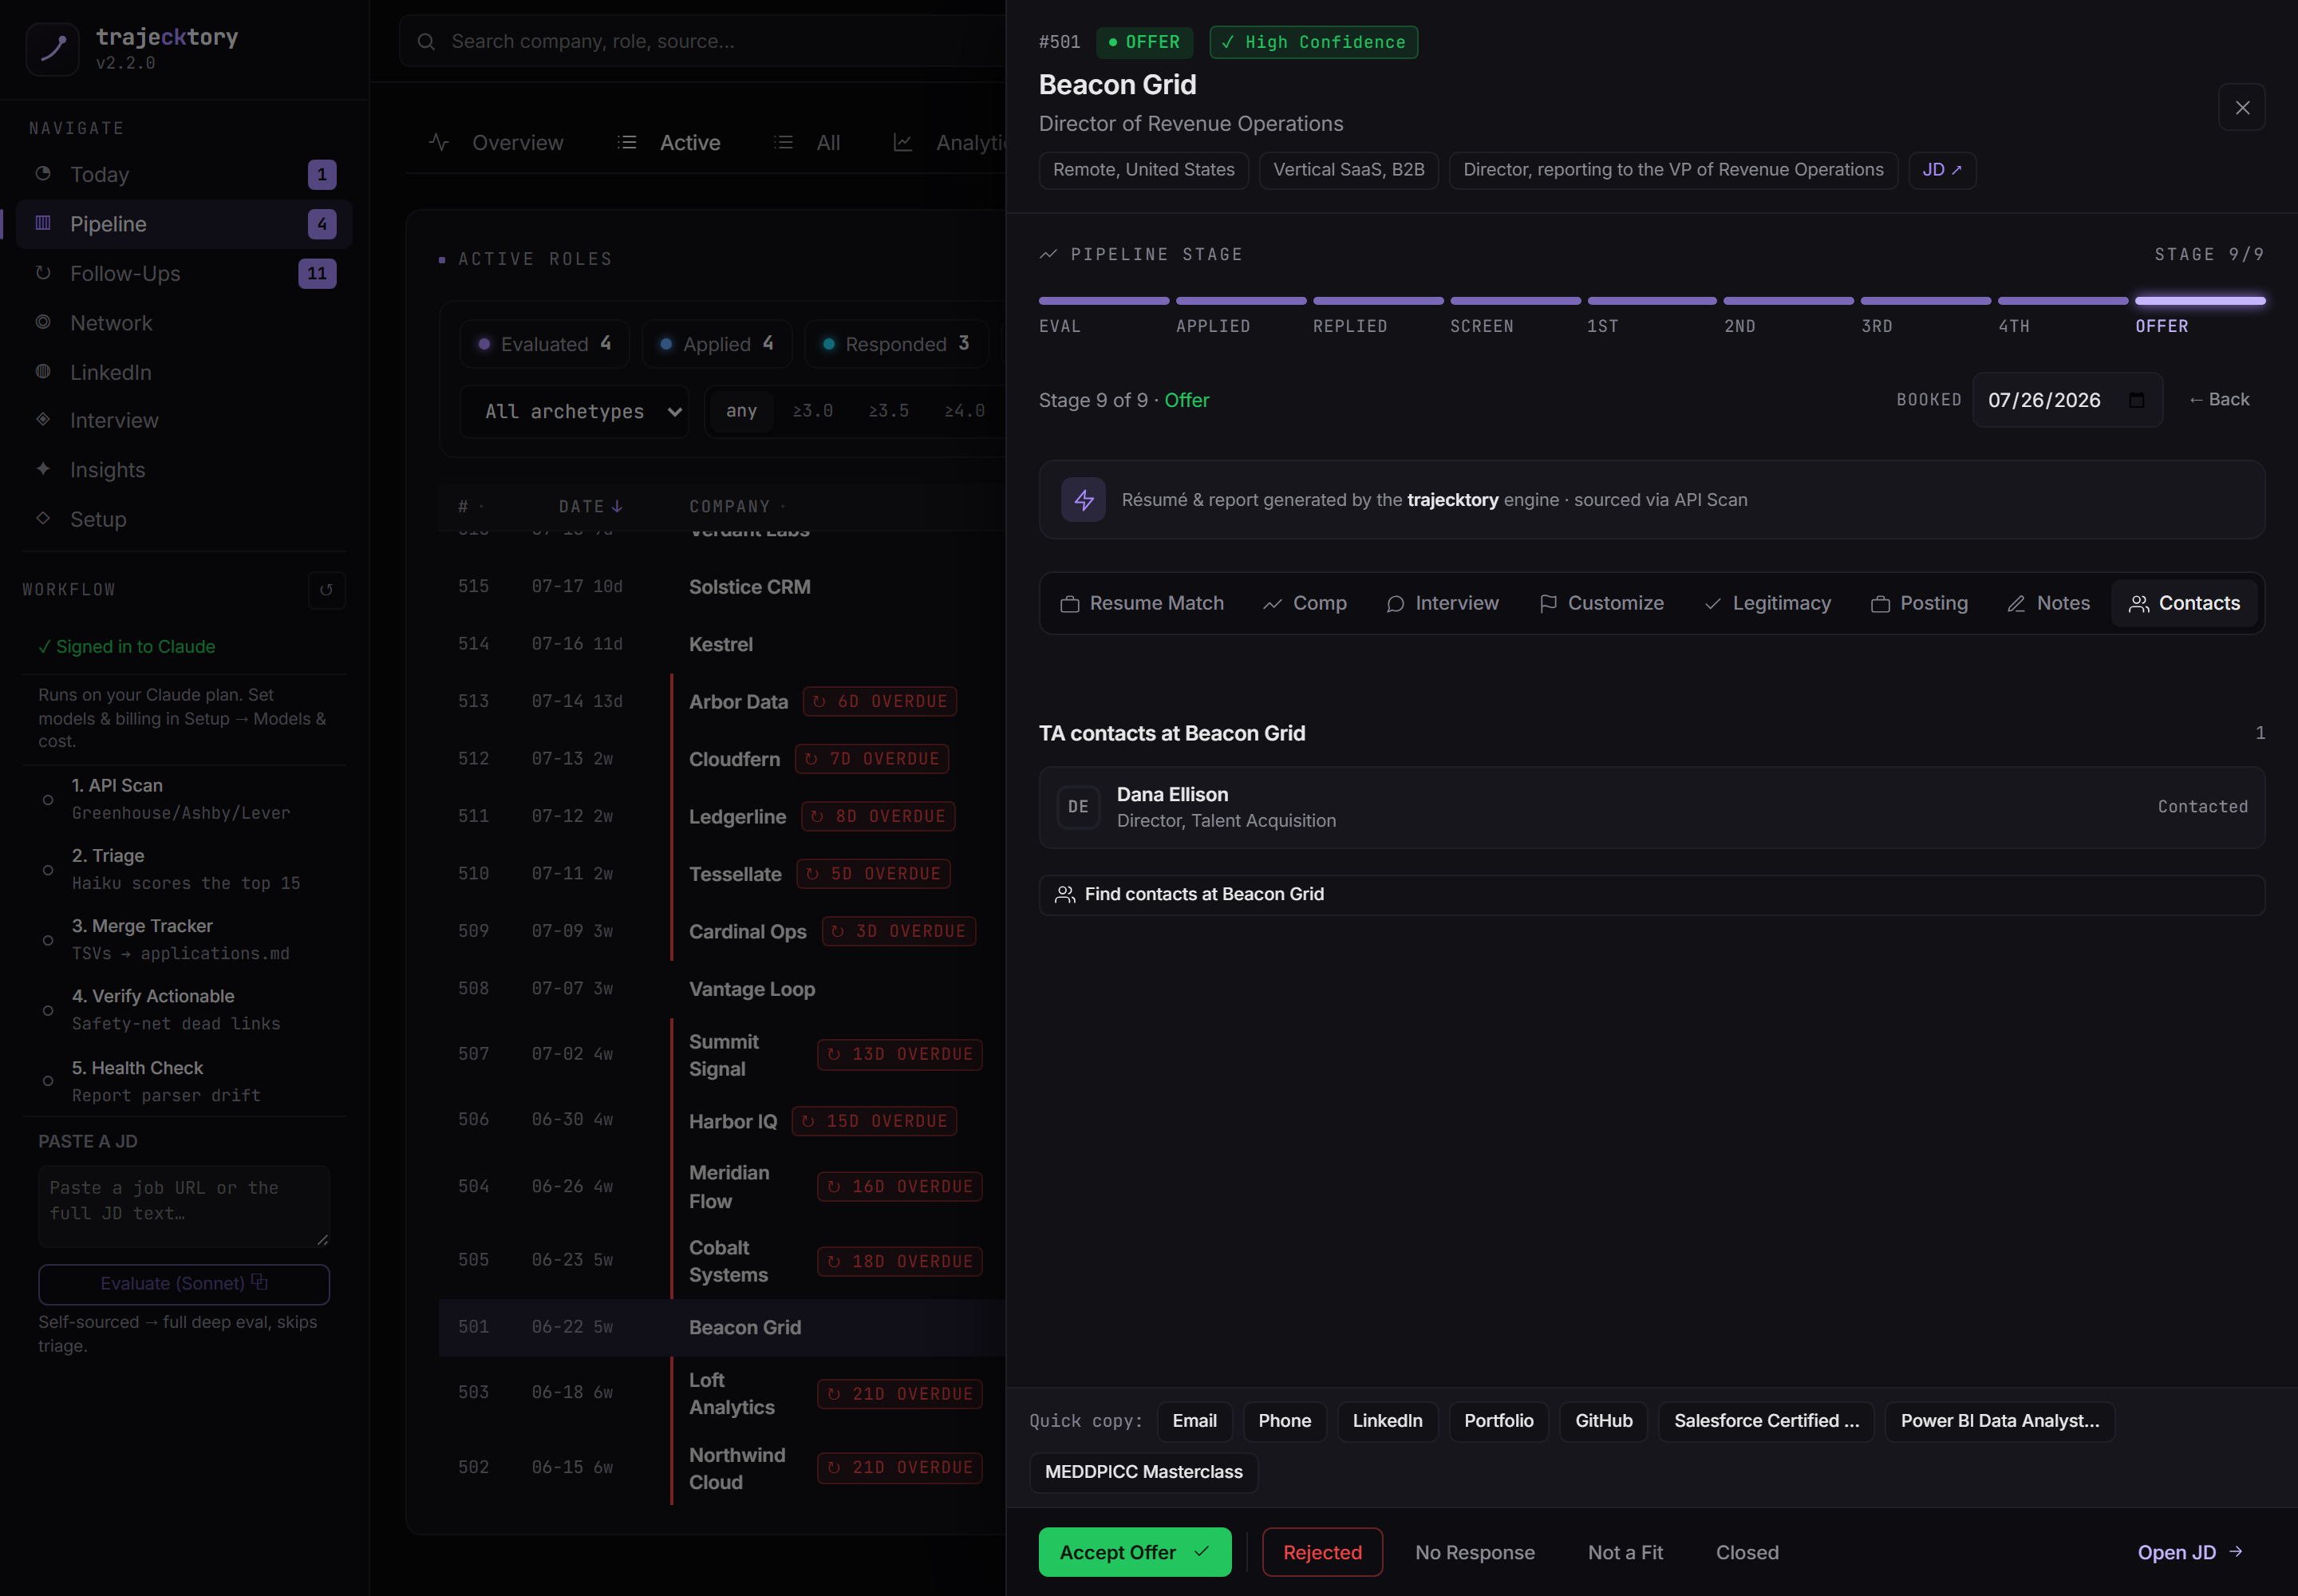Open the Posting tab
The image size is (2298, 1596).
1920,604
